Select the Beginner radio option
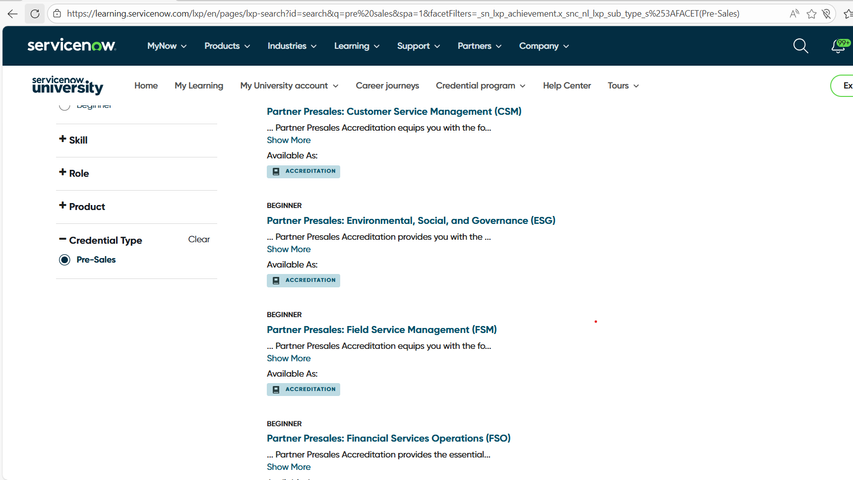Viewport: 853px width, 480px height. pos(65,105)
